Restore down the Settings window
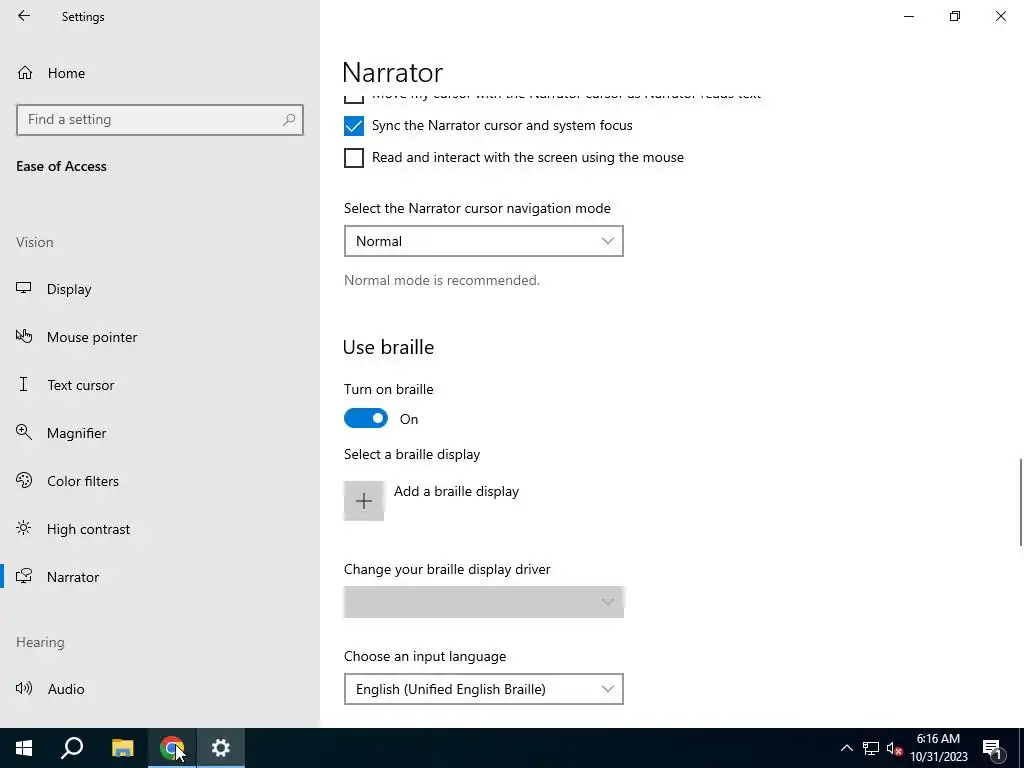The image size is (1024, 768). [x=955, y=16]
